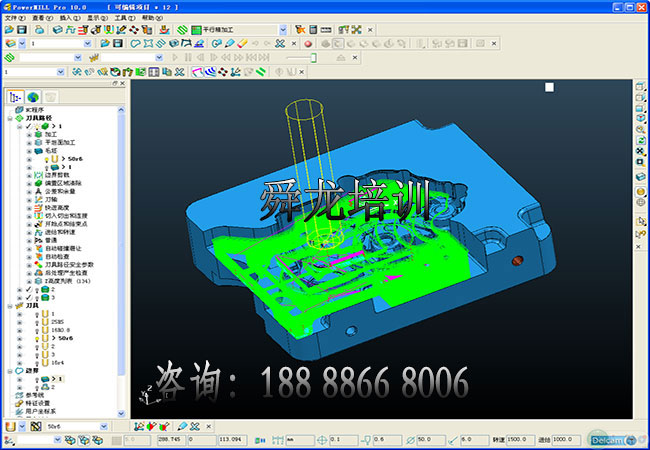Open Feeds and Speeds toolbar icon
Image resolution: width=650 pixels, height=450 pixels.
coord(70,30)
